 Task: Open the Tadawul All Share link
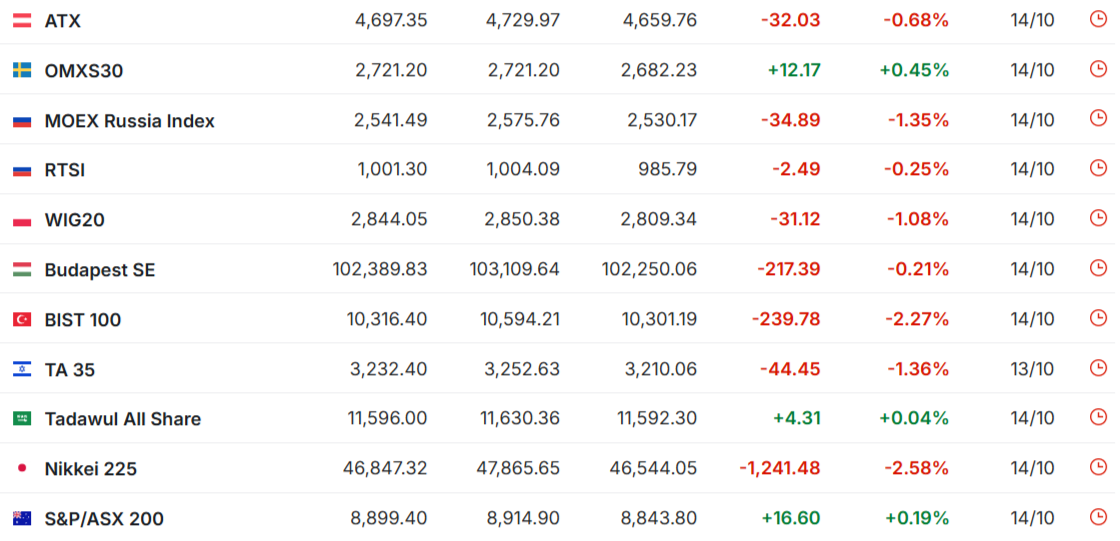click(123, 419)
